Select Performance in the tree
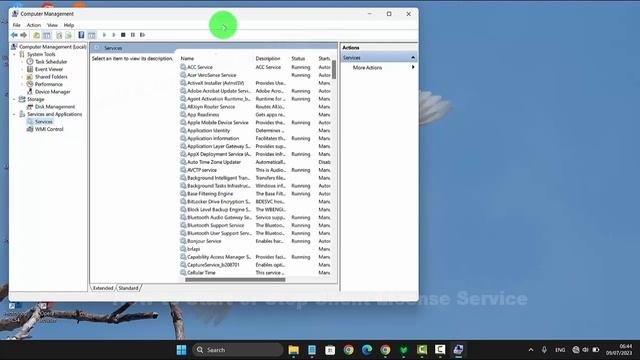This screenshot has width=640, height=360. pyautogui.click(x=49, y=84)
